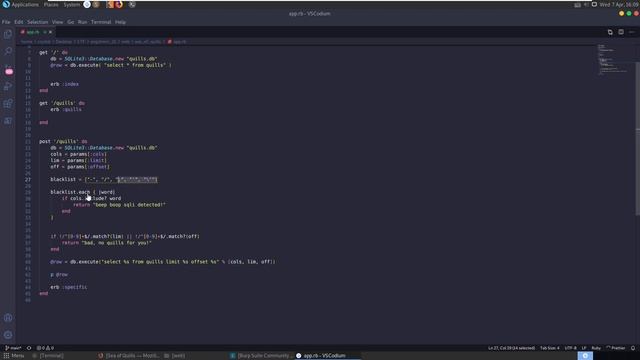Screen dimensions: 640x360
Task: Open the Run and Debug view
Action: pos(8,86)
